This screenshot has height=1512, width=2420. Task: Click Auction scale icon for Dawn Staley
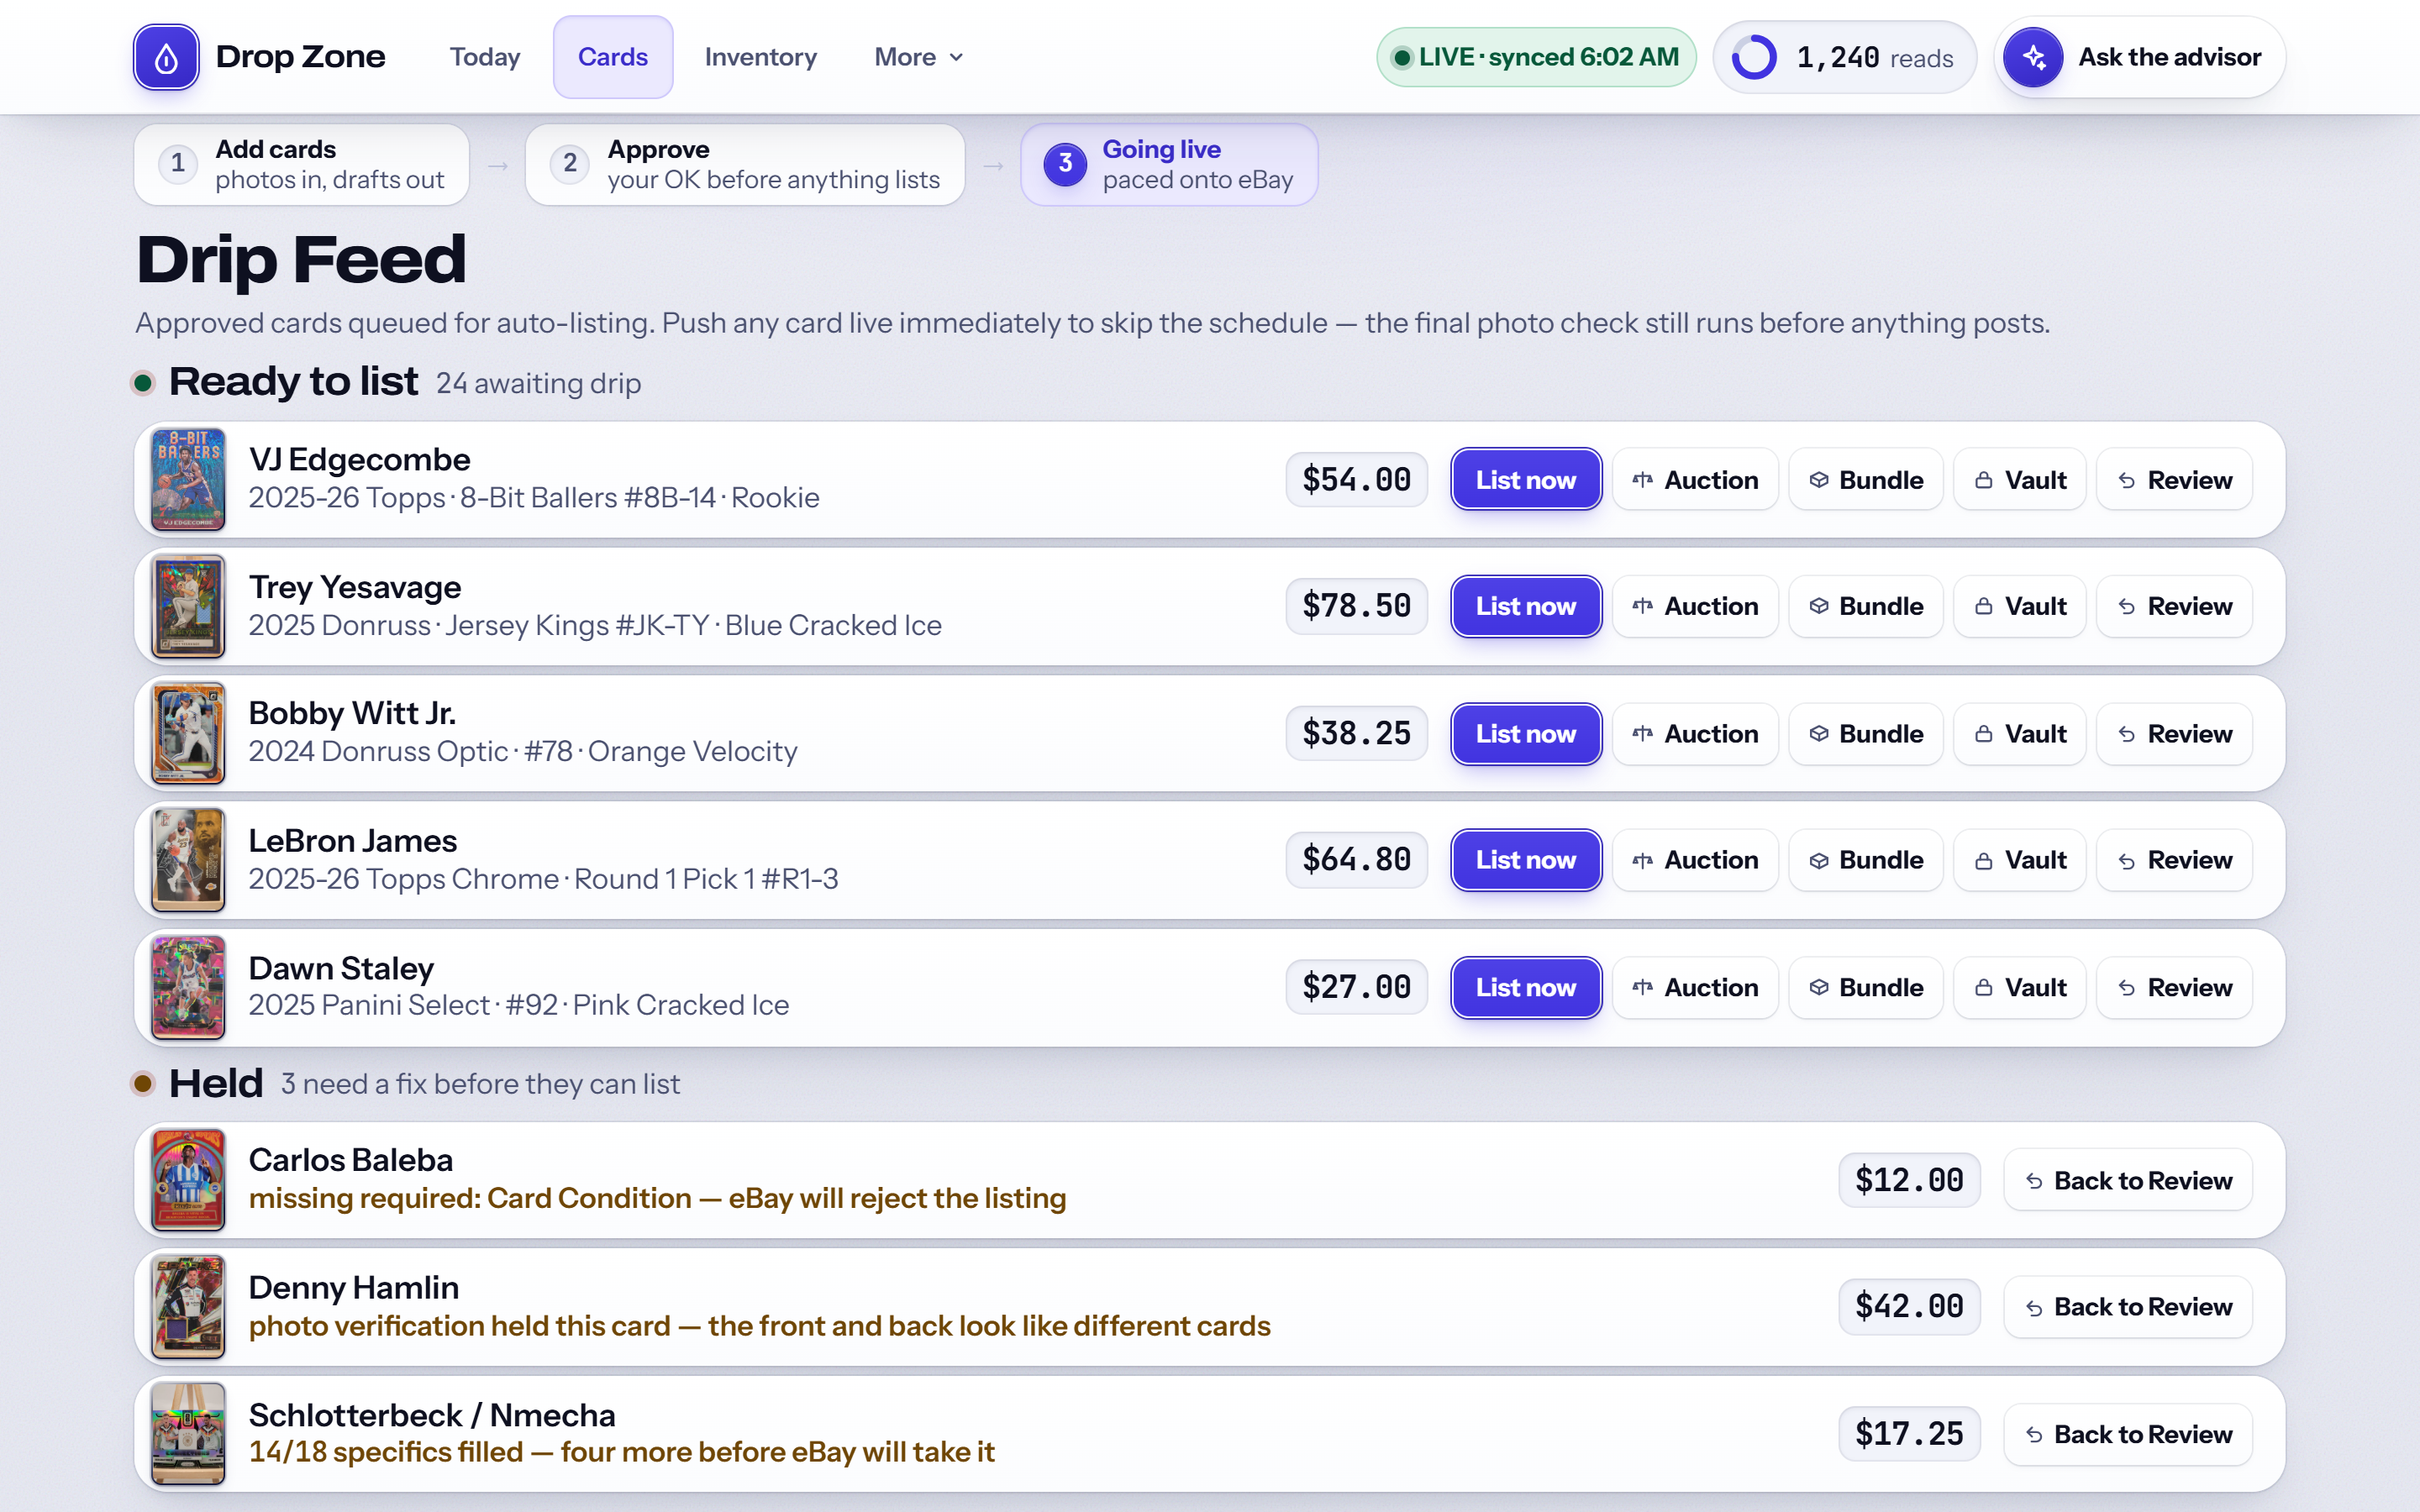click(x=1642, y=987)
